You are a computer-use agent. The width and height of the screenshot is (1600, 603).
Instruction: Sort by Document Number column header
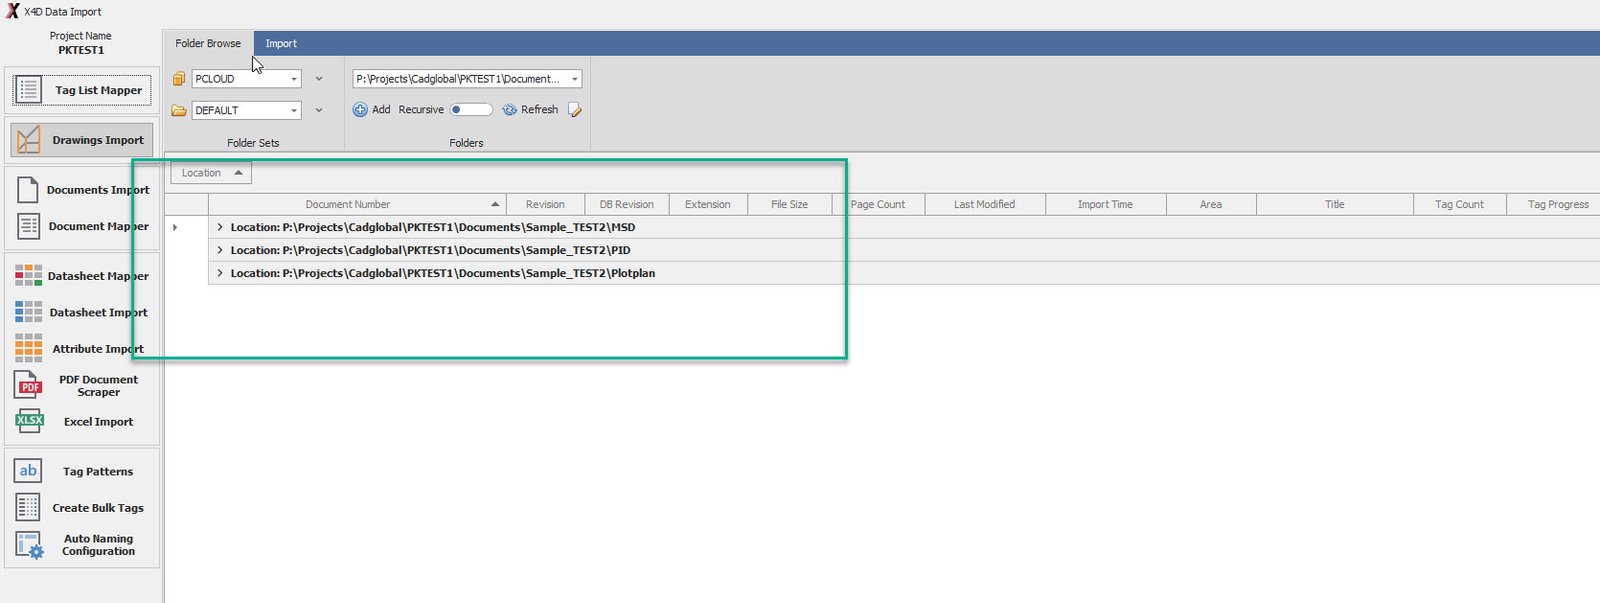pos(348,204)
